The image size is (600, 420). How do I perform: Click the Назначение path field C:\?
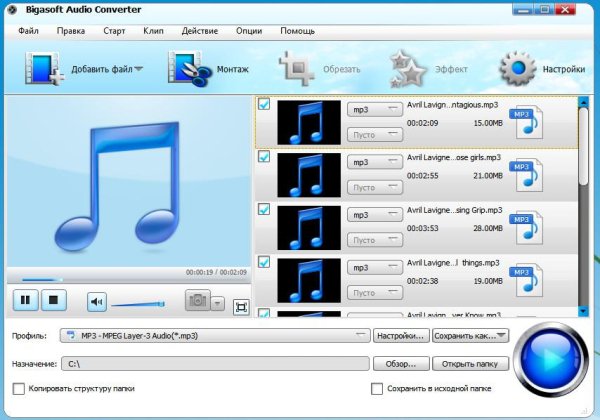click(x=215, y=364)
